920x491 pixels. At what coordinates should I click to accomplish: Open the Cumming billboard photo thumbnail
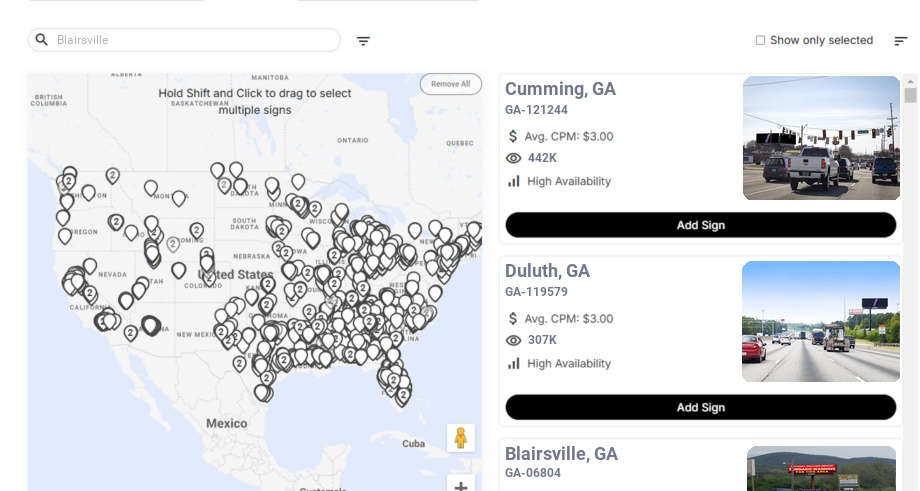click(821, 138)
